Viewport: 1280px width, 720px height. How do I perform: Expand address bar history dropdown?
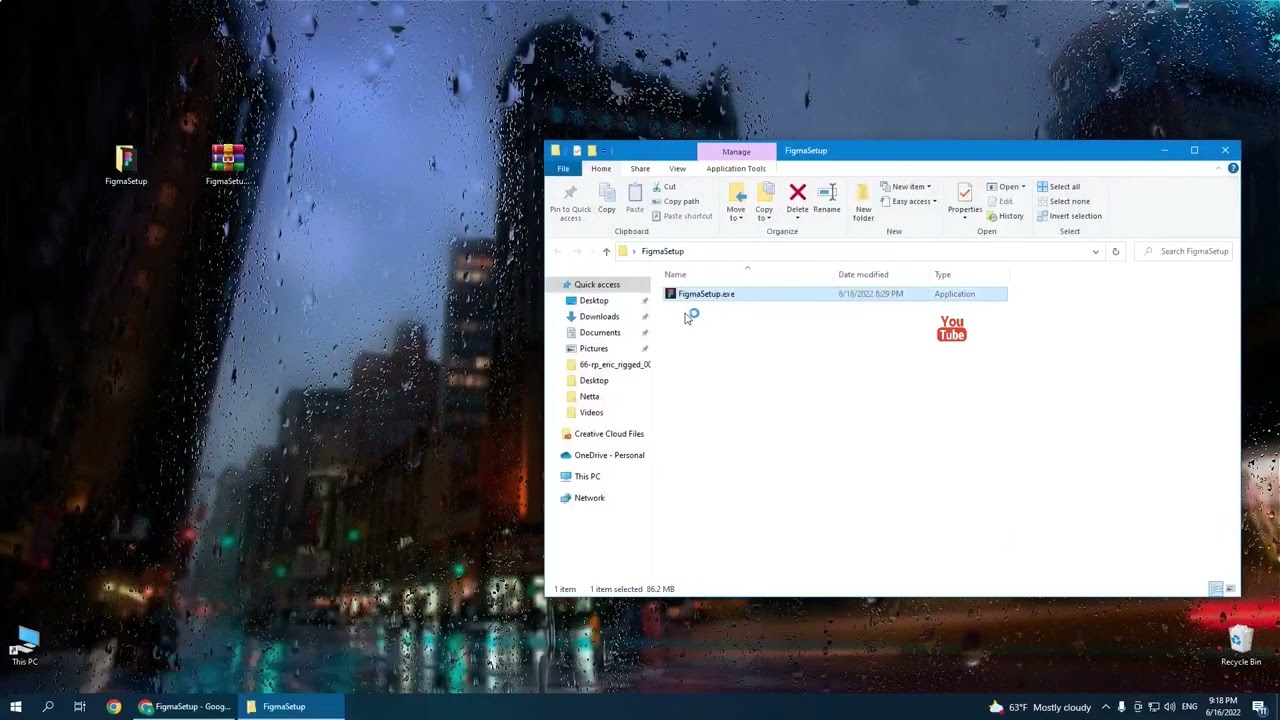[x=1096, y=252]
